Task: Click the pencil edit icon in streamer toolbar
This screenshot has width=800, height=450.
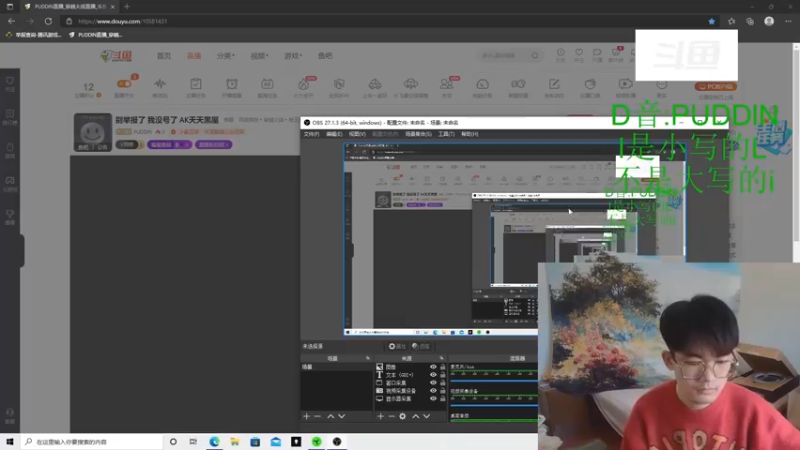Action: click(554, 84)
